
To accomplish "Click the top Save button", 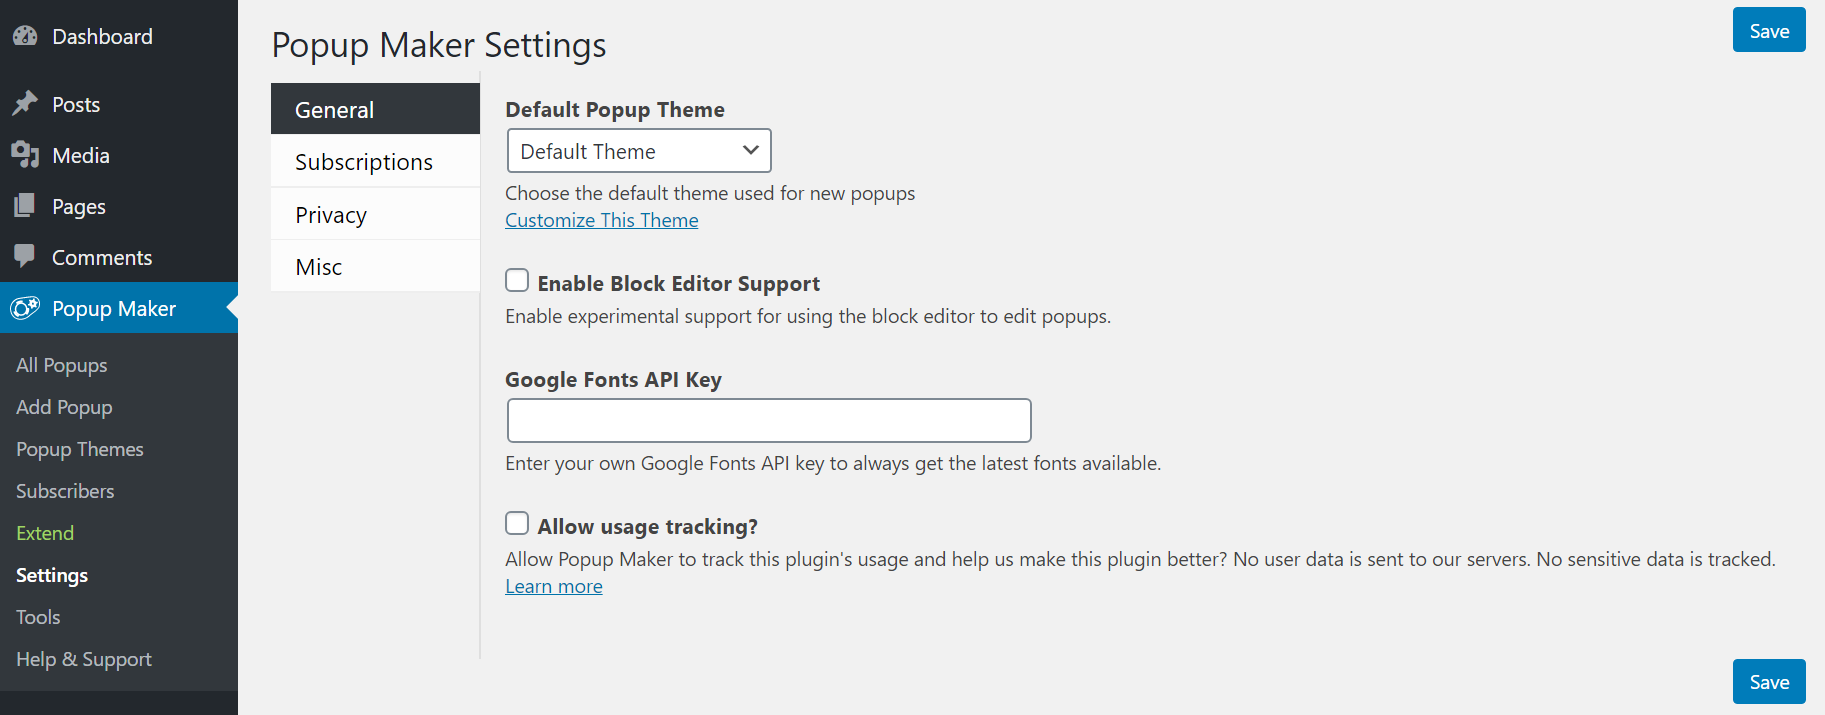I will click(x=1769, y=30).
